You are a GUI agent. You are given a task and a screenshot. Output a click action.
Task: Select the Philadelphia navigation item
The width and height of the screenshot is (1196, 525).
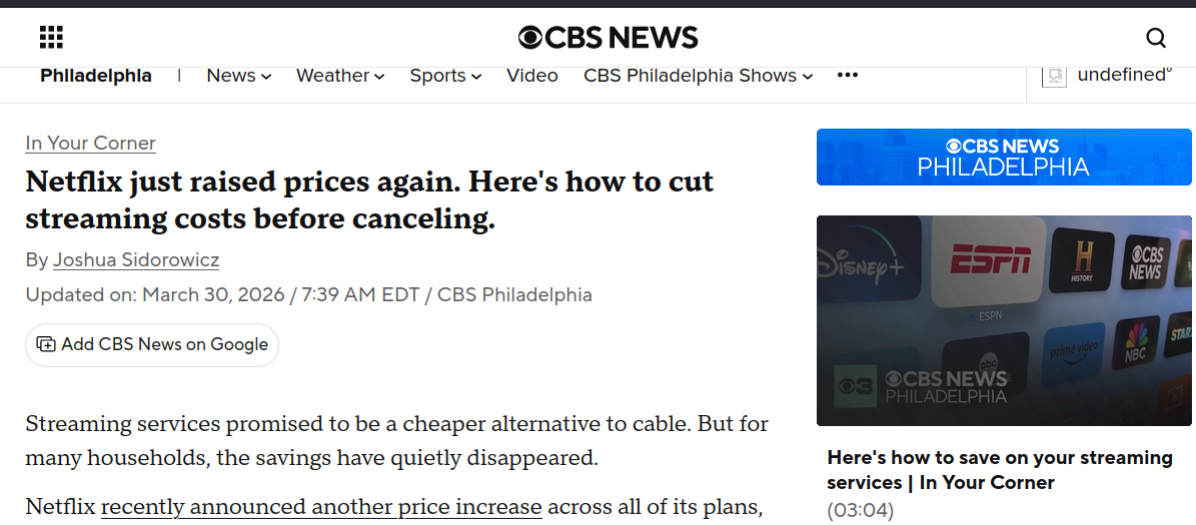point(96,76)
